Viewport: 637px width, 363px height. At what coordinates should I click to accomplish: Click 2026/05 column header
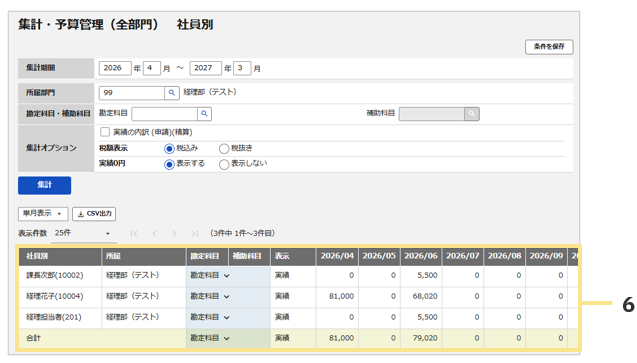[379, 256]
